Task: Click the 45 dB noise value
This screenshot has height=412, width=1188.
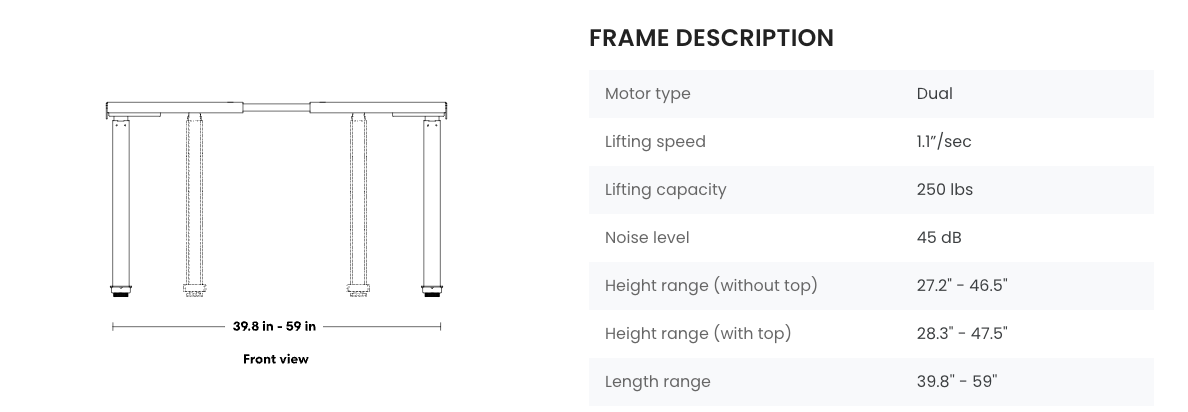Action: [x=938, y=238]
